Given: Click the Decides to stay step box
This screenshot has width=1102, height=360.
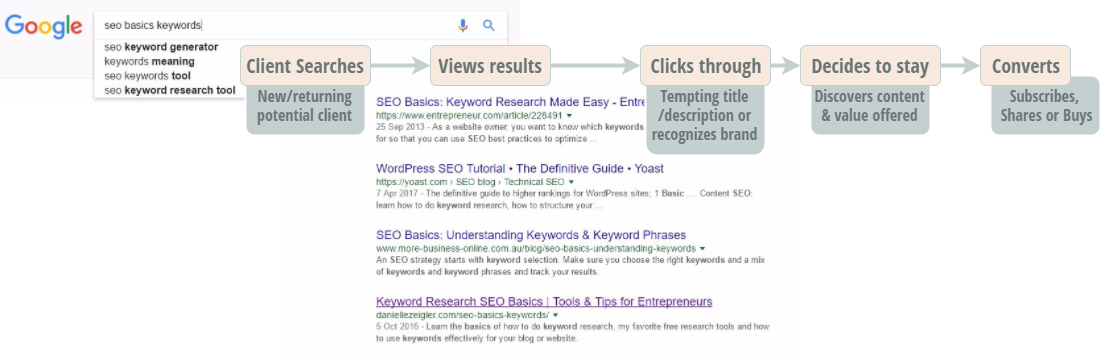Looking at the screenshot, I should pos(870,66).
